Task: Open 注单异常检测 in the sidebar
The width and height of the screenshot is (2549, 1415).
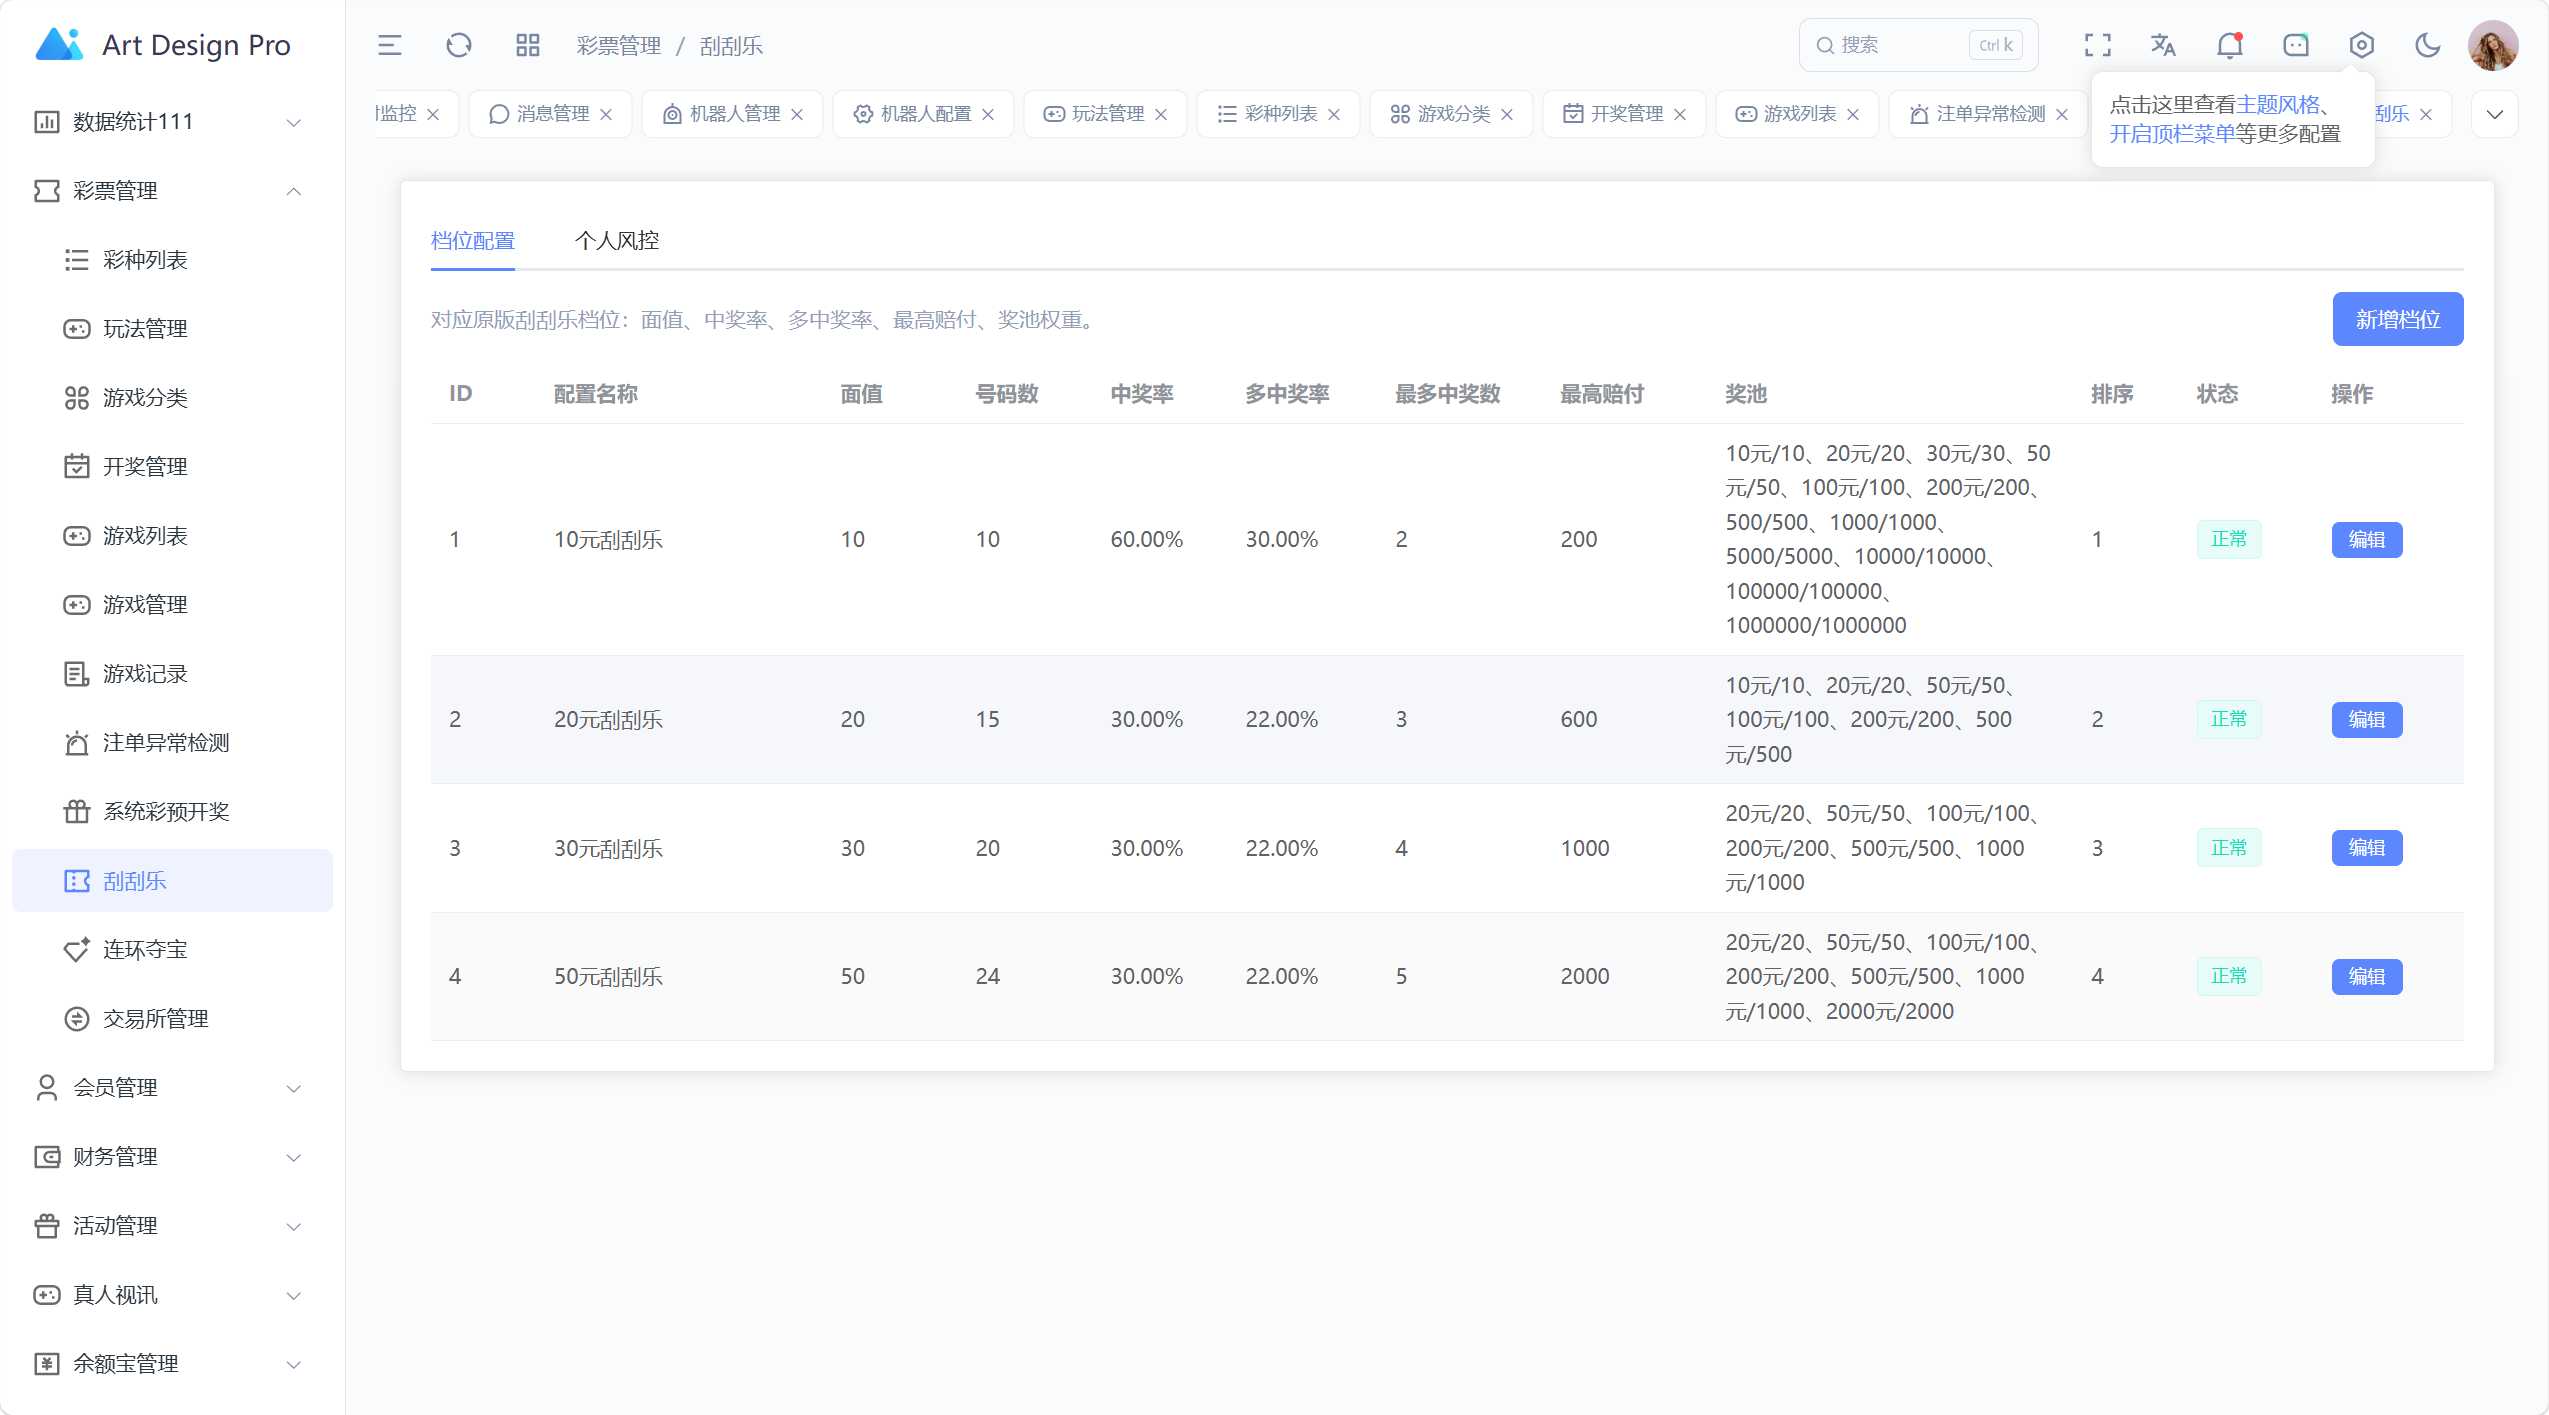Action: coord(172,743)
